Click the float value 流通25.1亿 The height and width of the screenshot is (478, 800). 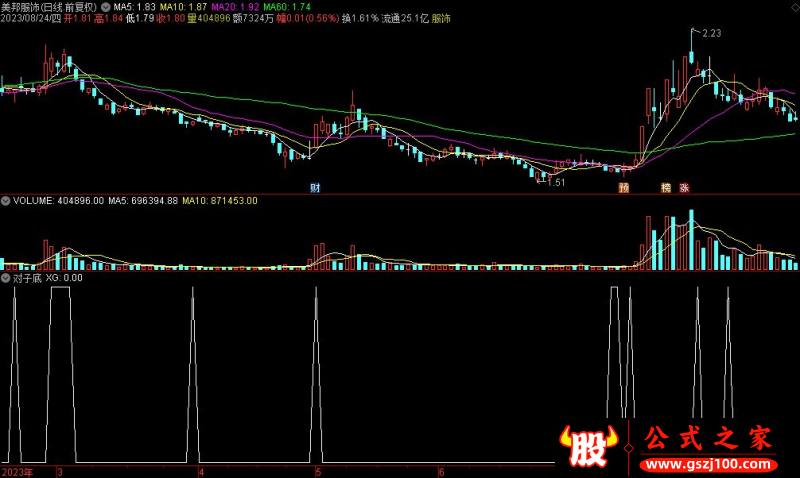405,18
